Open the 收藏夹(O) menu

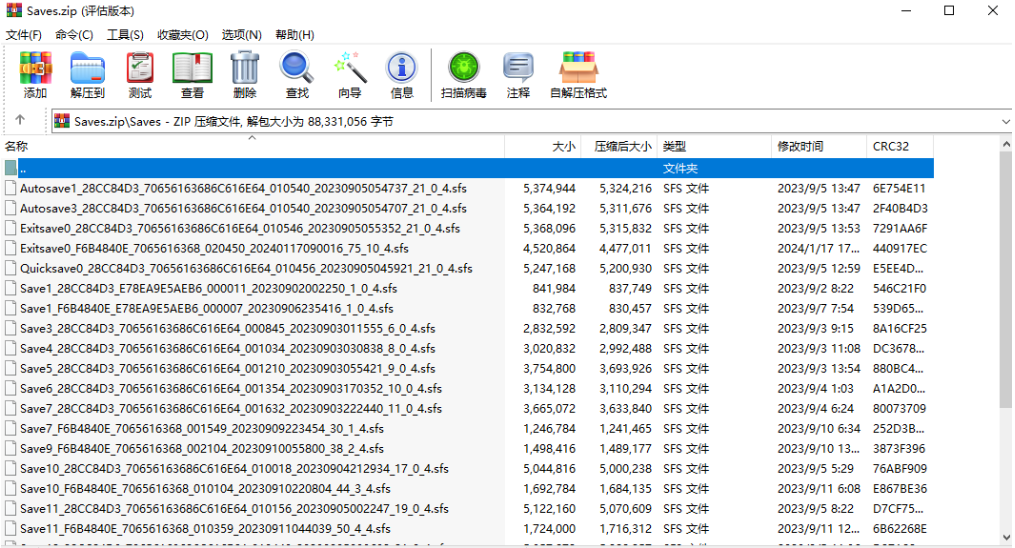(x=182, y=35)
